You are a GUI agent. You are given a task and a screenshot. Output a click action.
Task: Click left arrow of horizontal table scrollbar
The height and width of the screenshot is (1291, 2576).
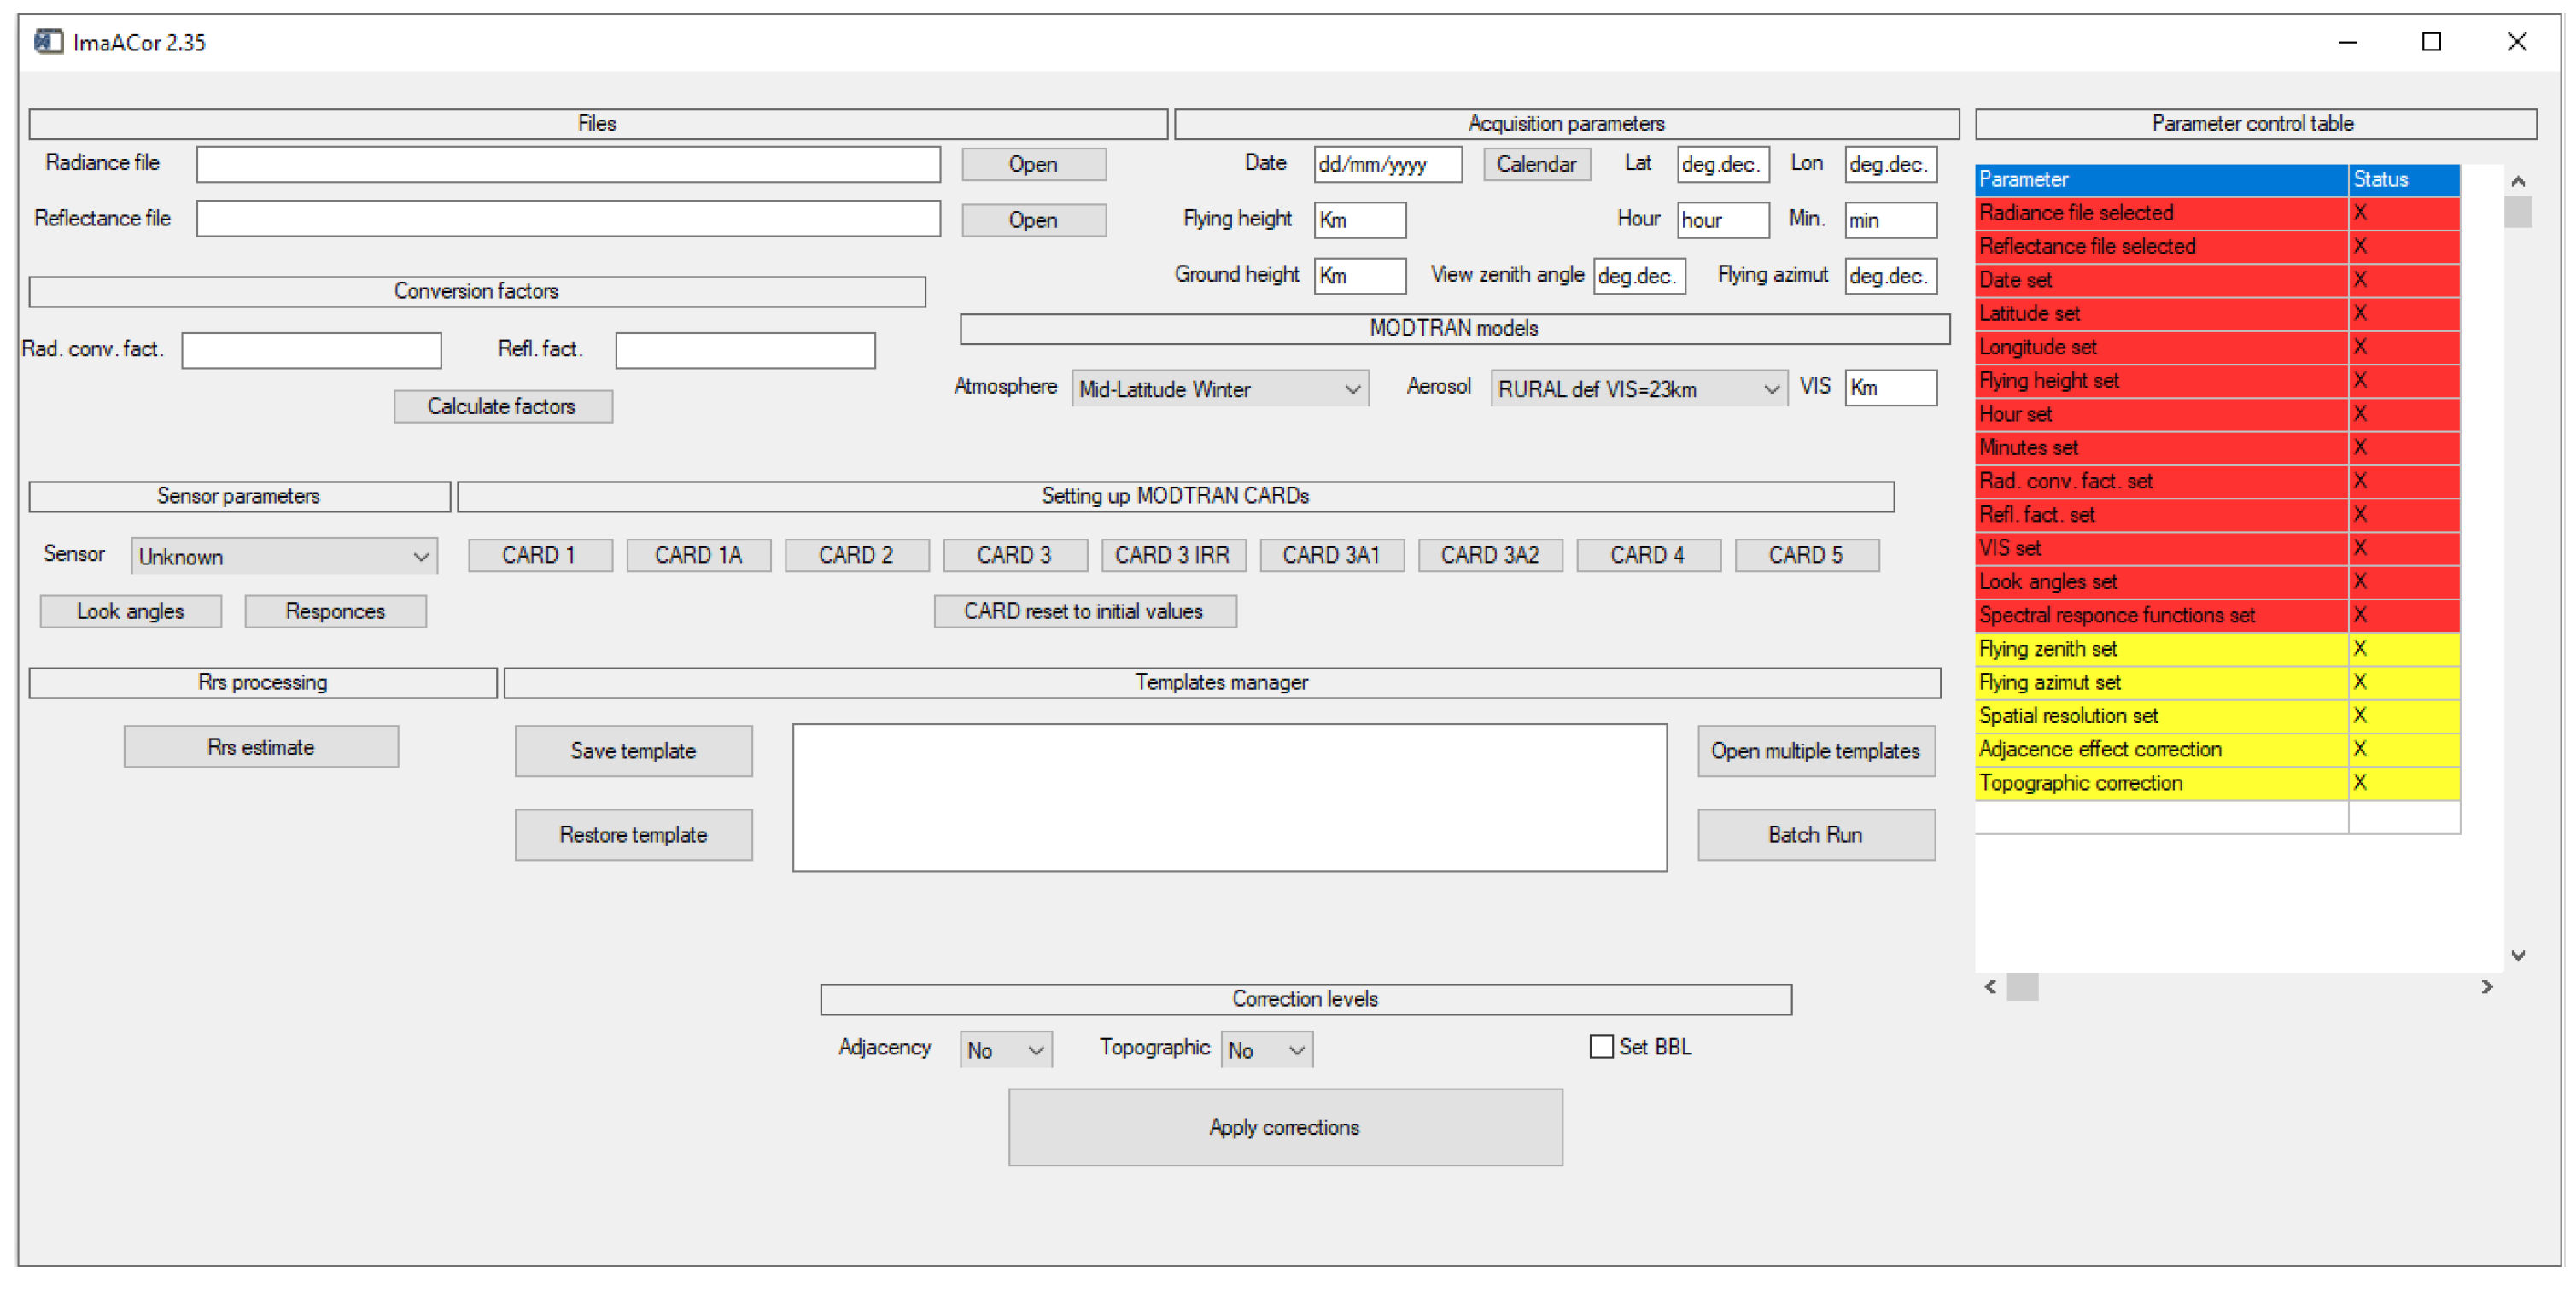point(1990,987)
